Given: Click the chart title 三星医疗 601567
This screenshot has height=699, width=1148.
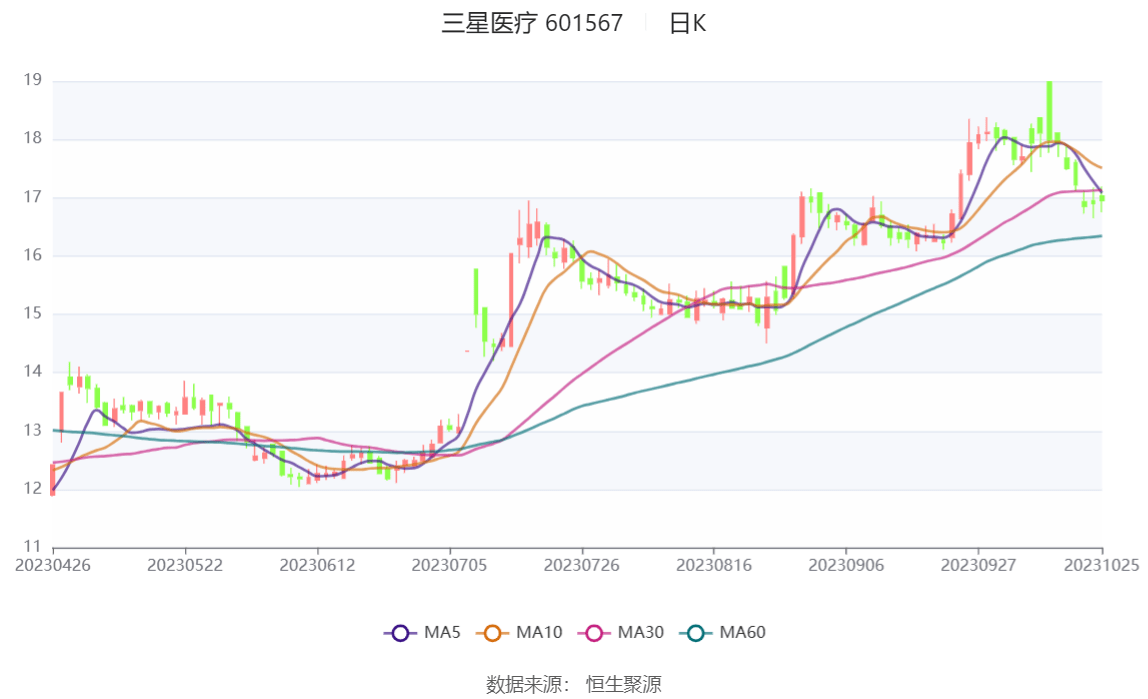Looking at the screenshot, I should 532,23.
